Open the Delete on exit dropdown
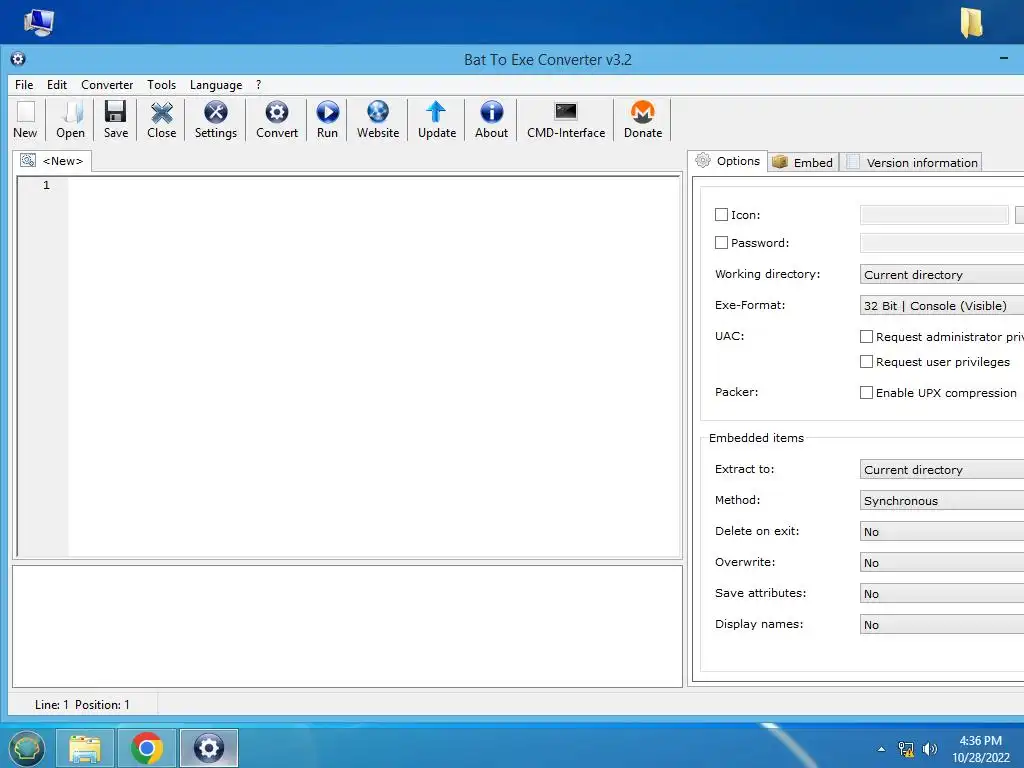 click(942, 532)
